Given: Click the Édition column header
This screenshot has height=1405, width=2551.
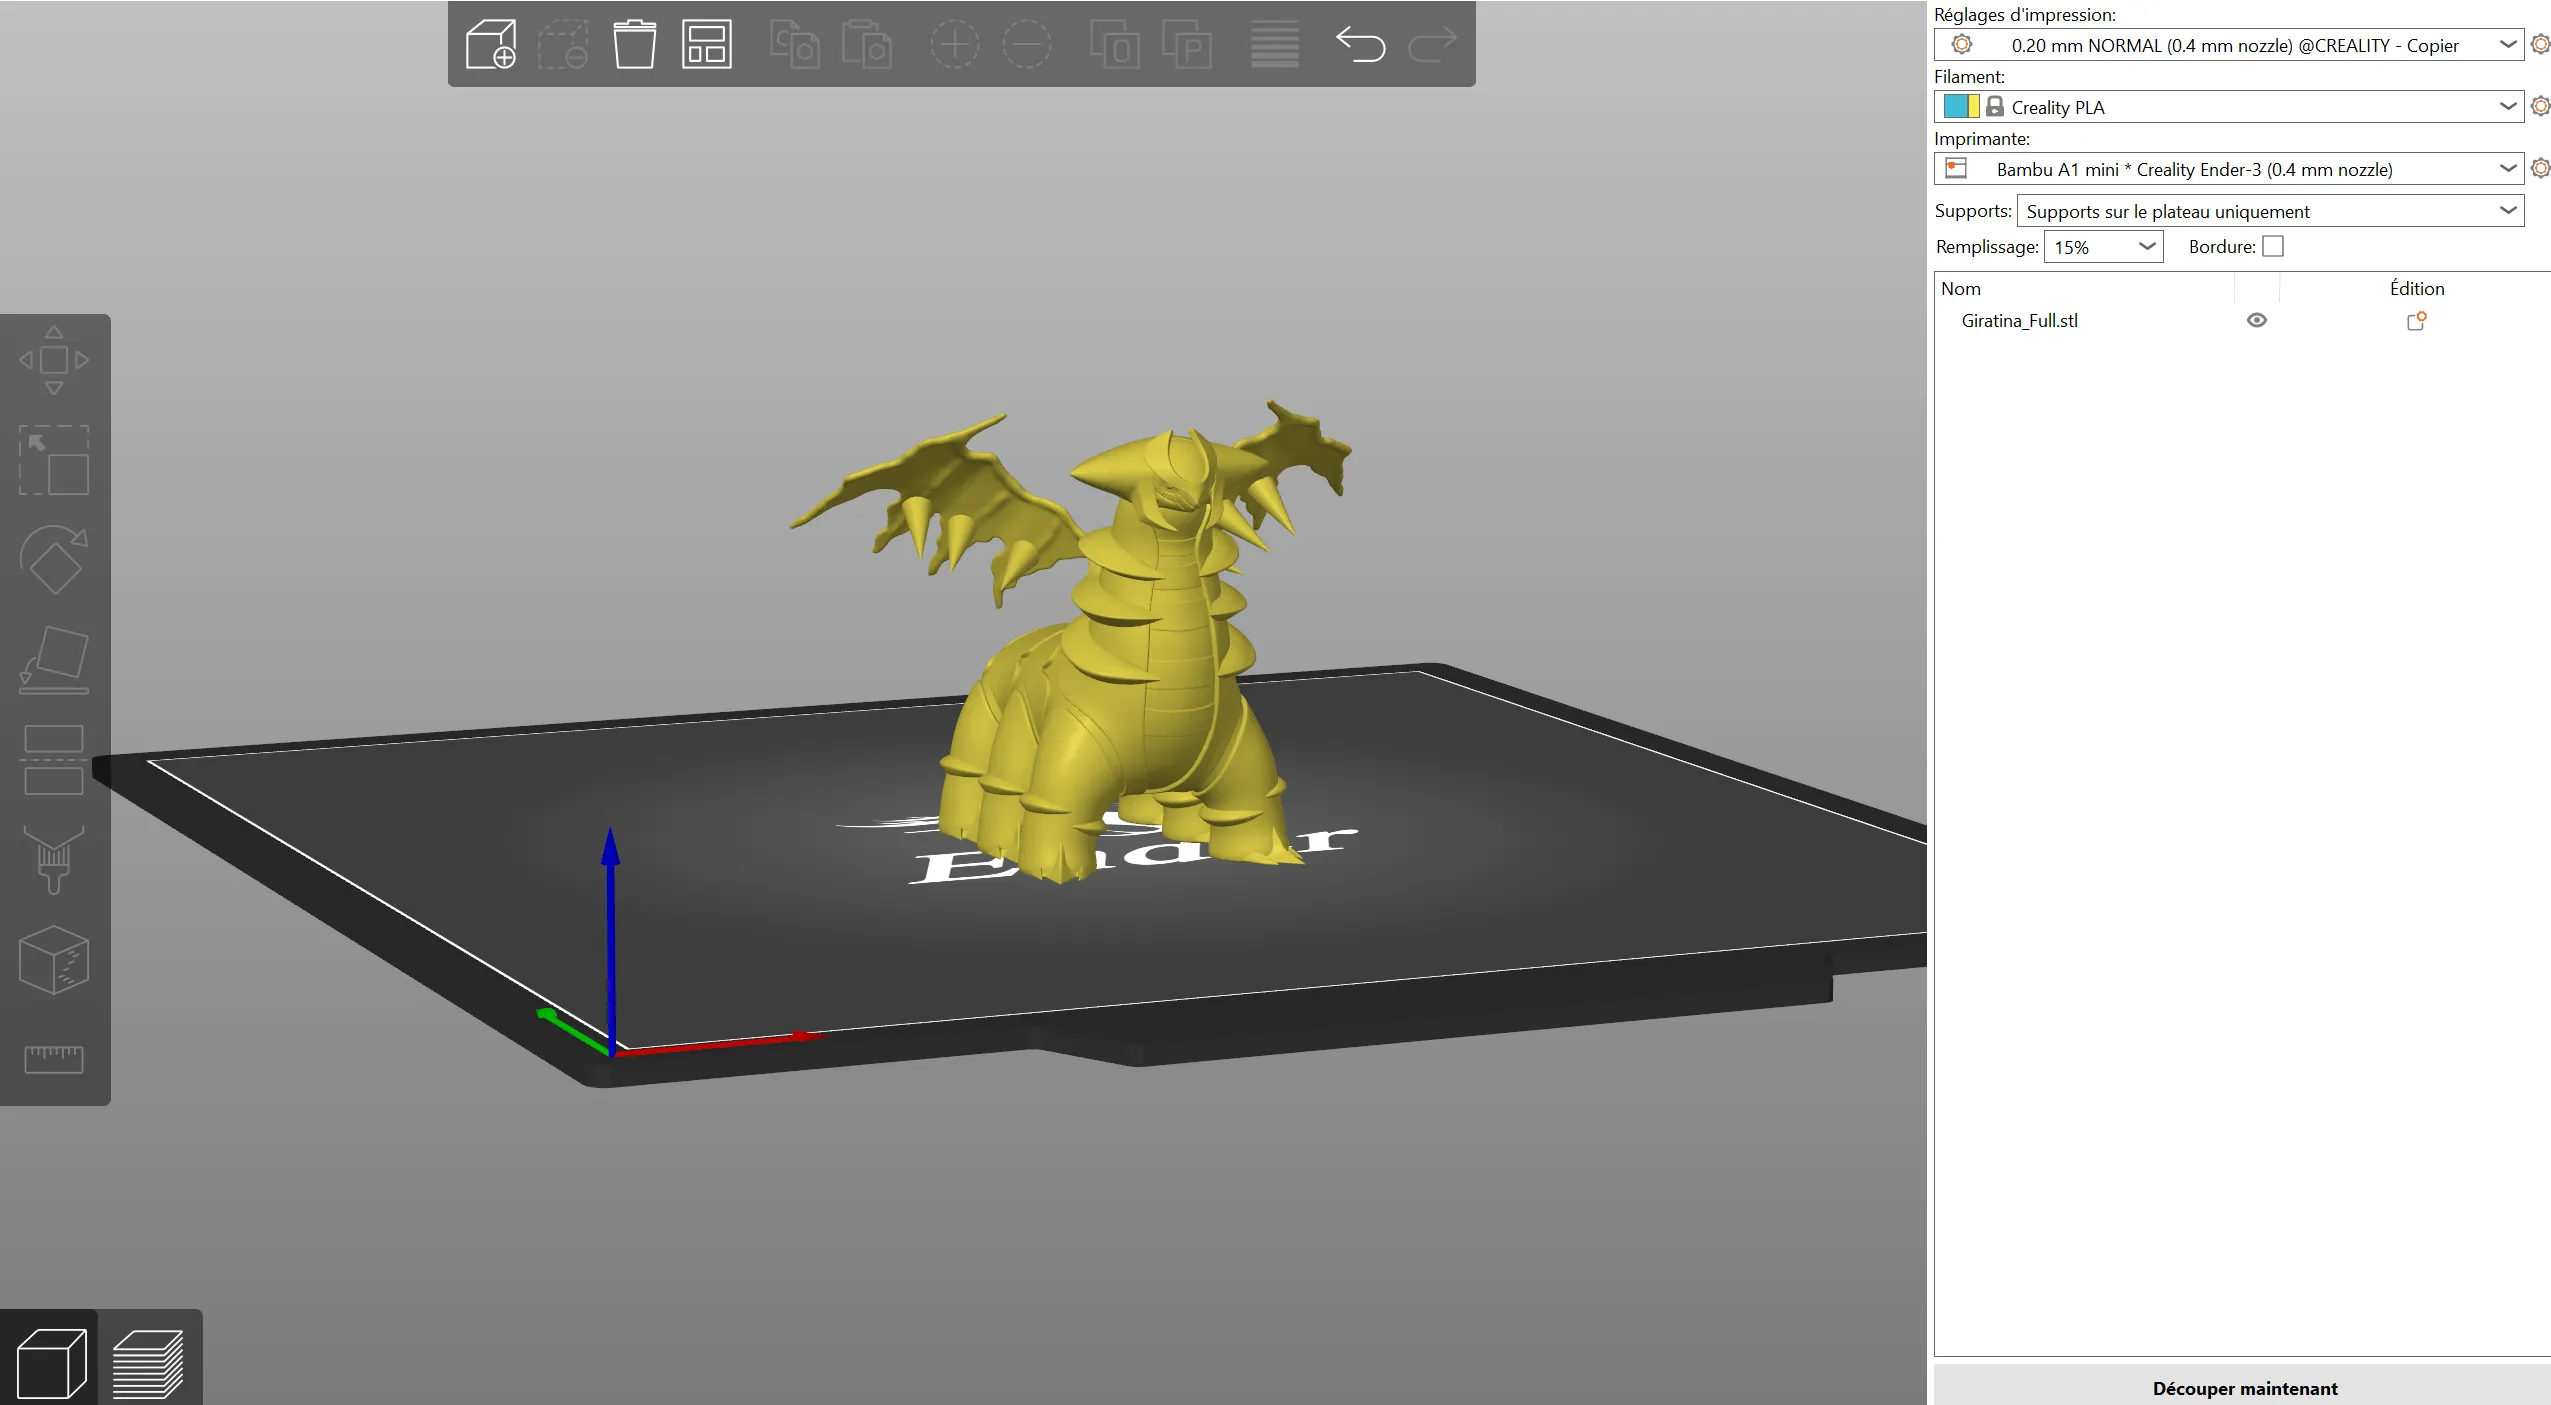Looking at the screenshot, I should [x=2416, y=289].
